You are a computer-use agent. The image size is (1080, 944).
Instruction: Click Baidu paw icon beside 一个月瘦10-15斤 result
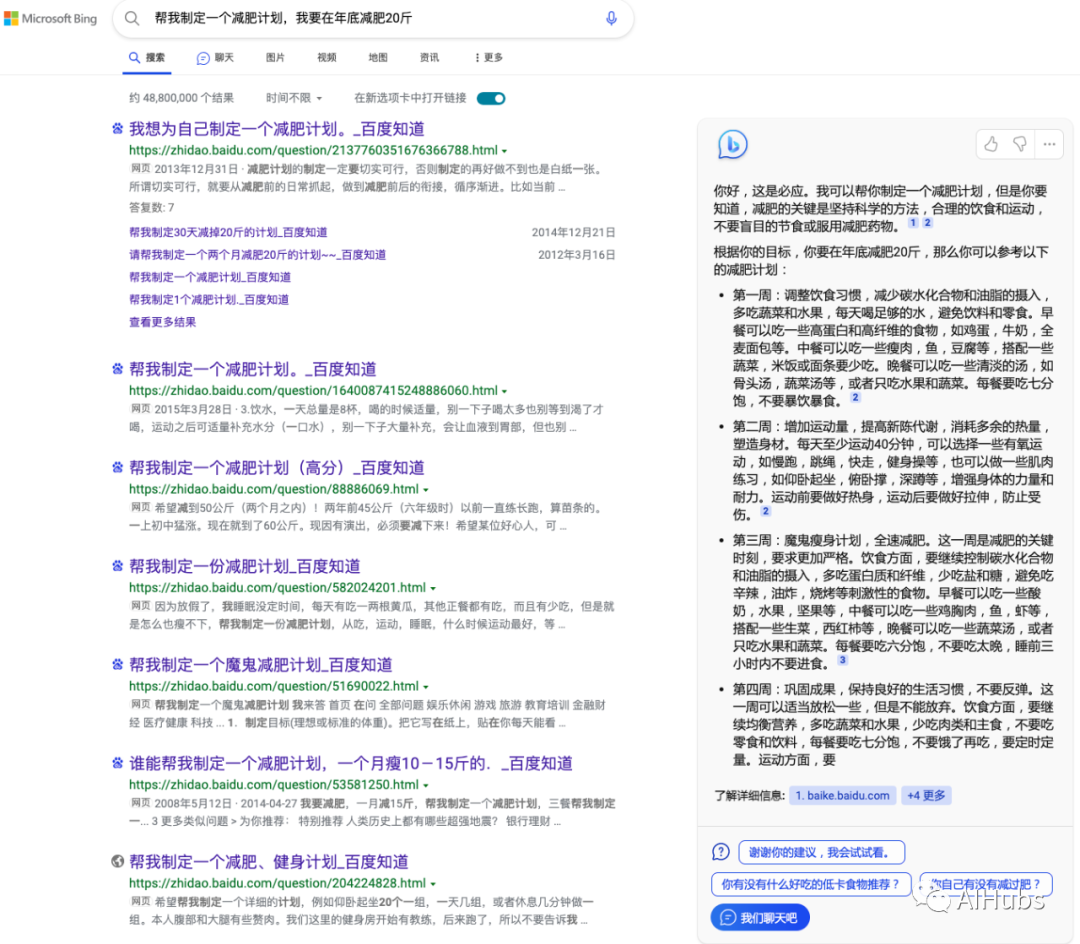118,762
